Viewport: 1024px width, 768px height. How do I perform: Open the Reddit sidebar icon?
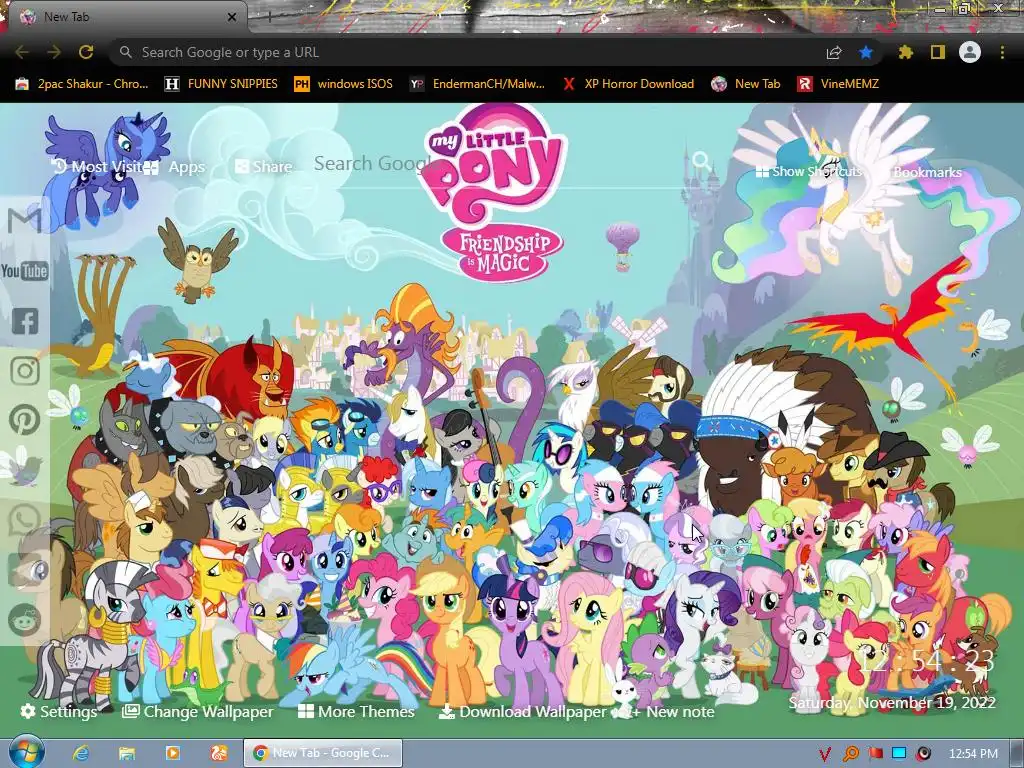[x=25, y=619]
